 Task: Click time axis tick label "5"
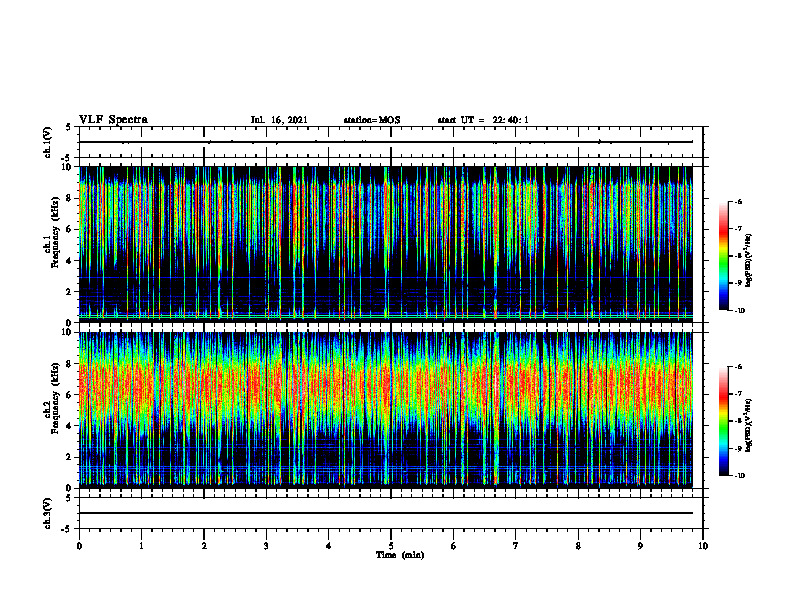(x=391, y=546)
